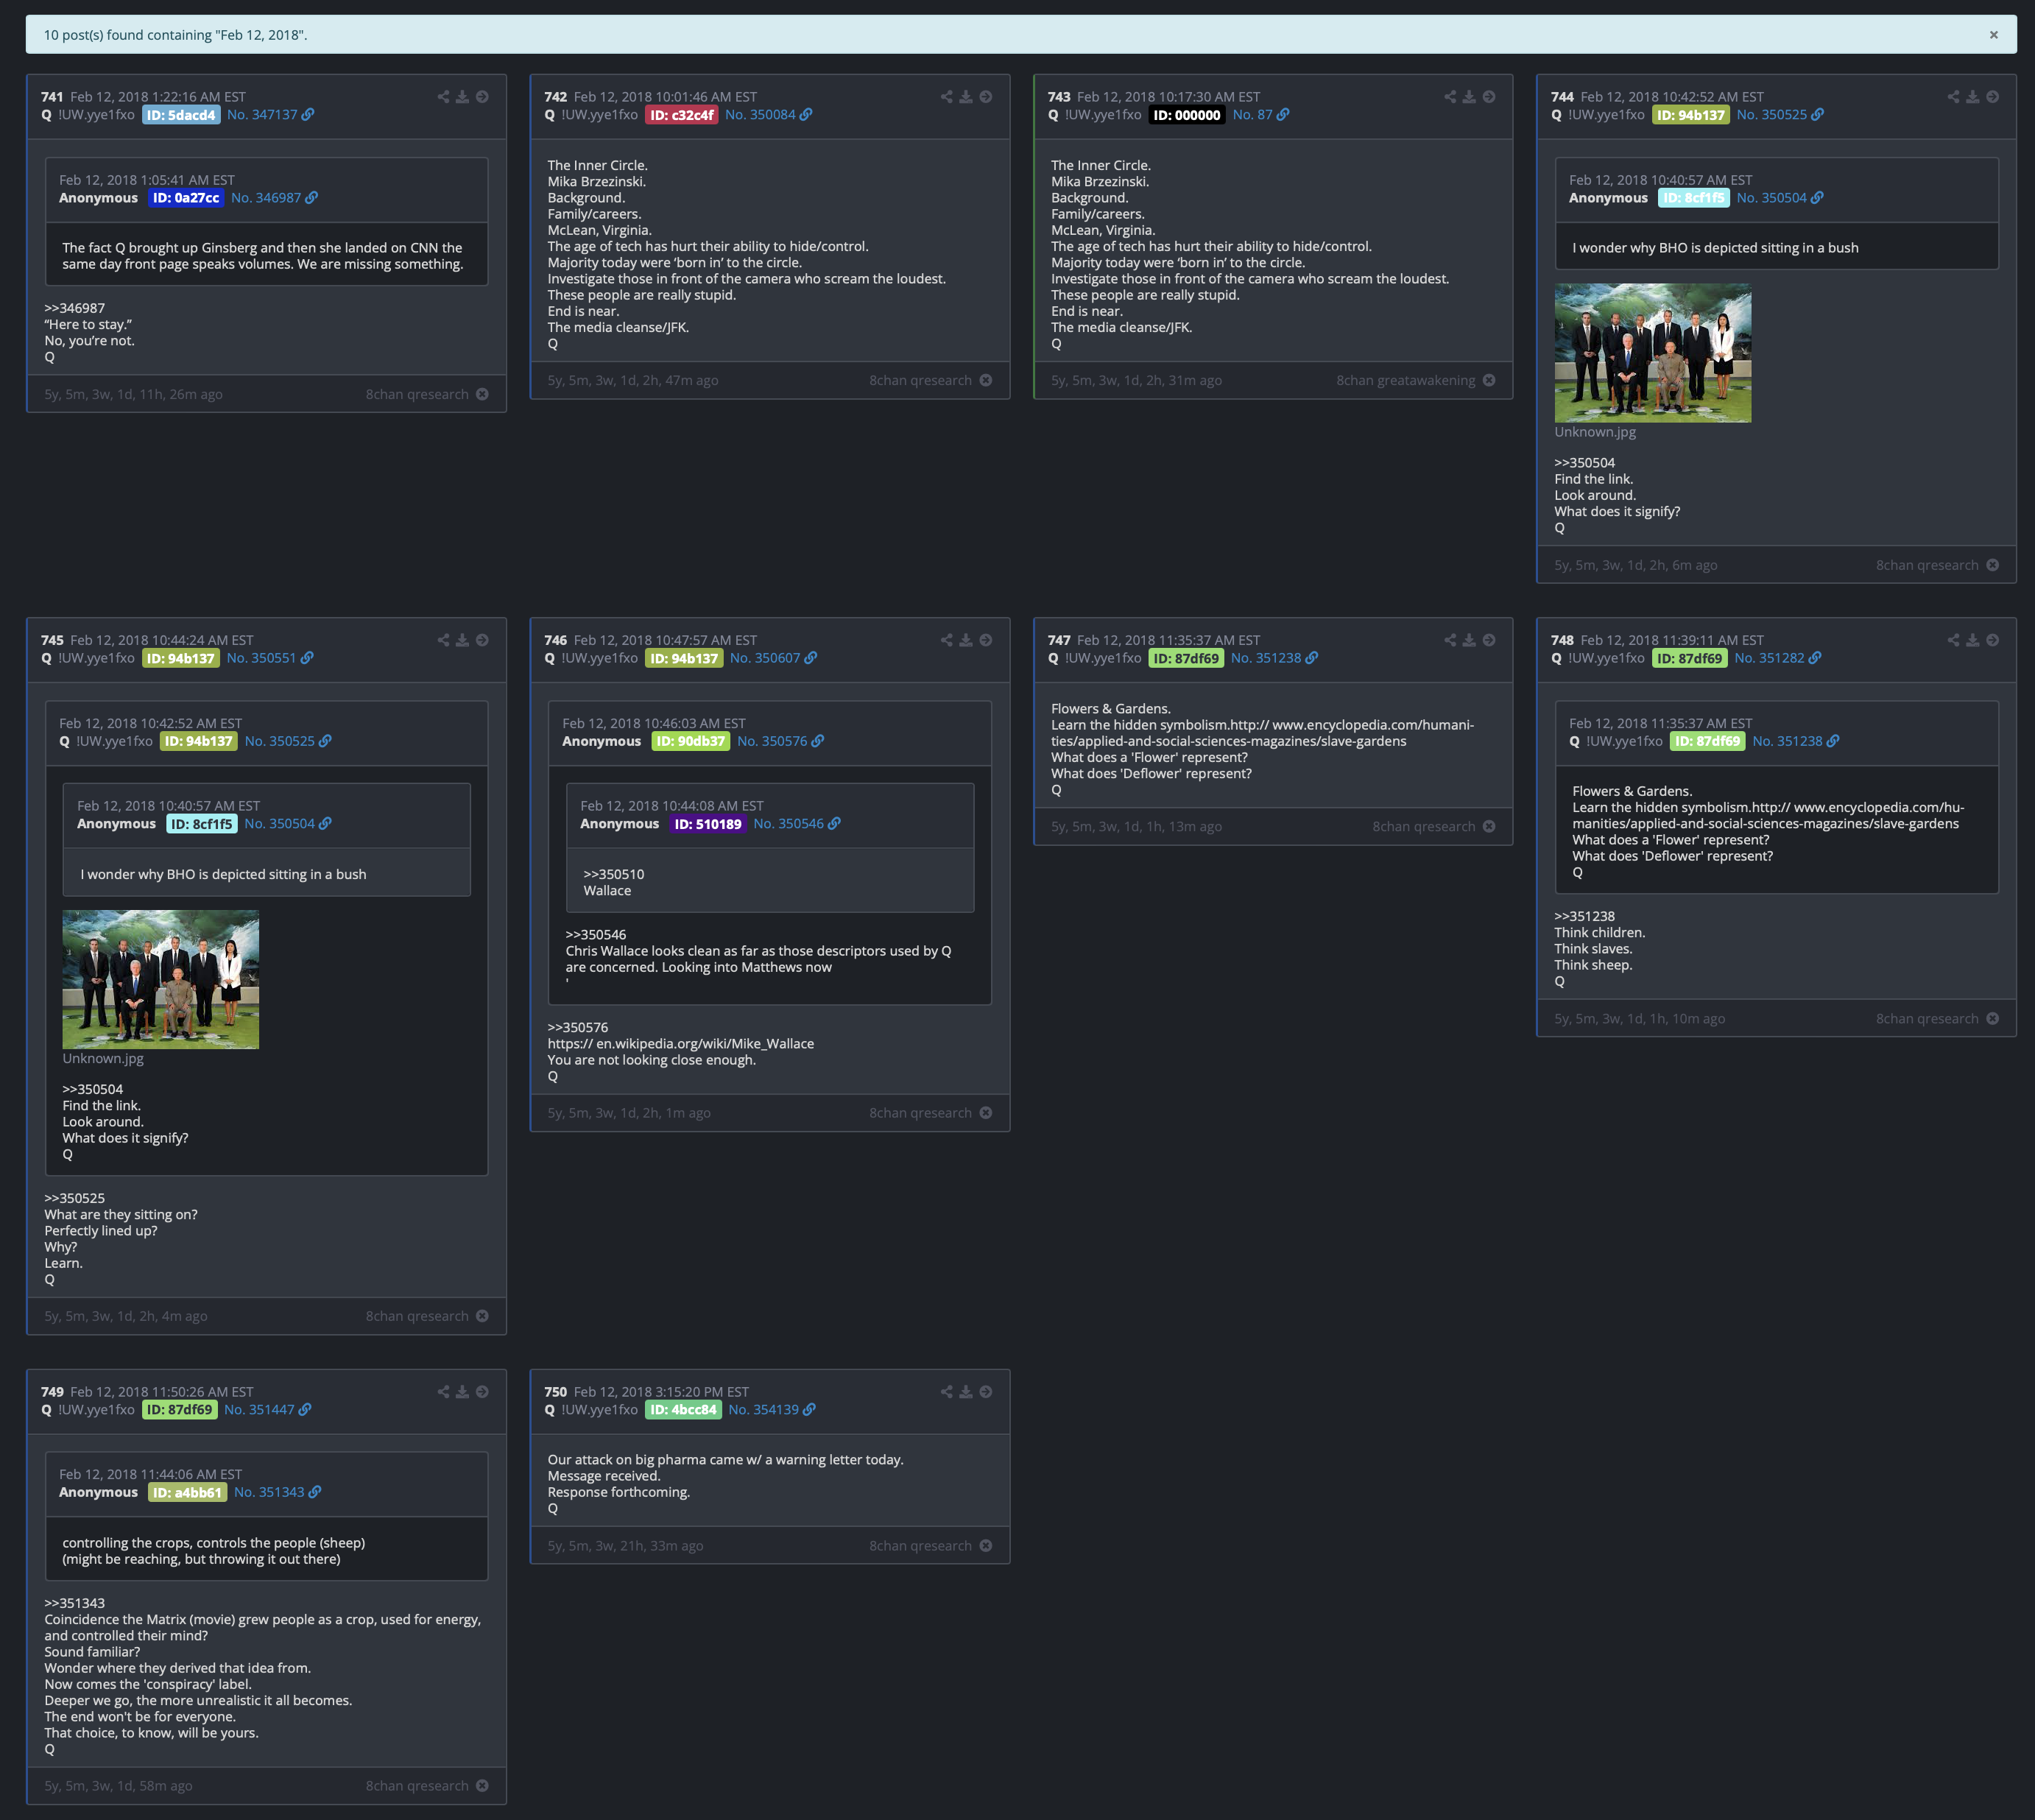Image resolution: width=2035 pixels, height=1820 pixels.
Task: Open Unknown.jpg thumbnail in post 745
Action: [160, 980]
